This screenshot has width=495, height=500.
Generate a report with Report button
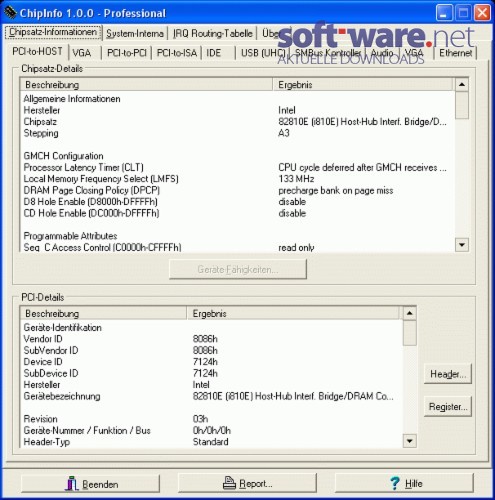[x=247, y=483]
